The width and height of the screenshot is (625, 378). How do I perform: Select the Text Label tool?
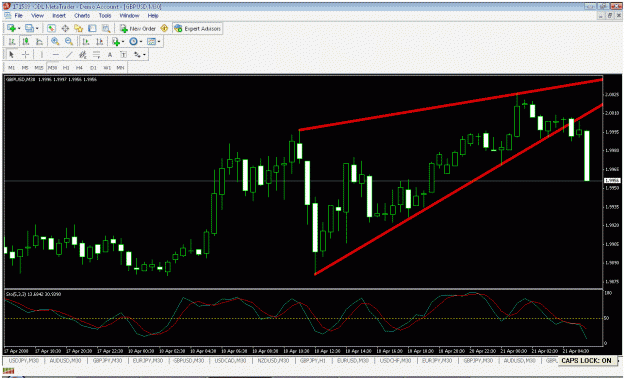(124, 55)
